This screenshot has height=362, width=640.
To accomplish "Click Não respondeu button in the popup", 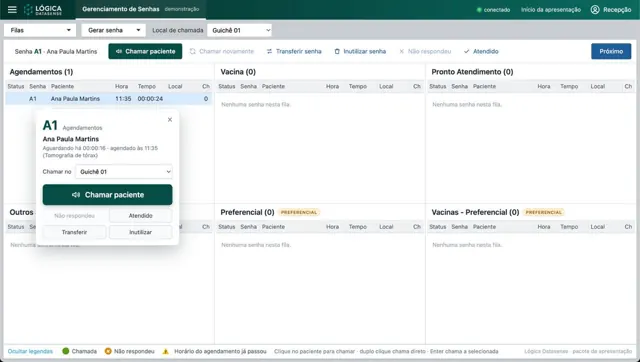I will (x=74, y=215).
